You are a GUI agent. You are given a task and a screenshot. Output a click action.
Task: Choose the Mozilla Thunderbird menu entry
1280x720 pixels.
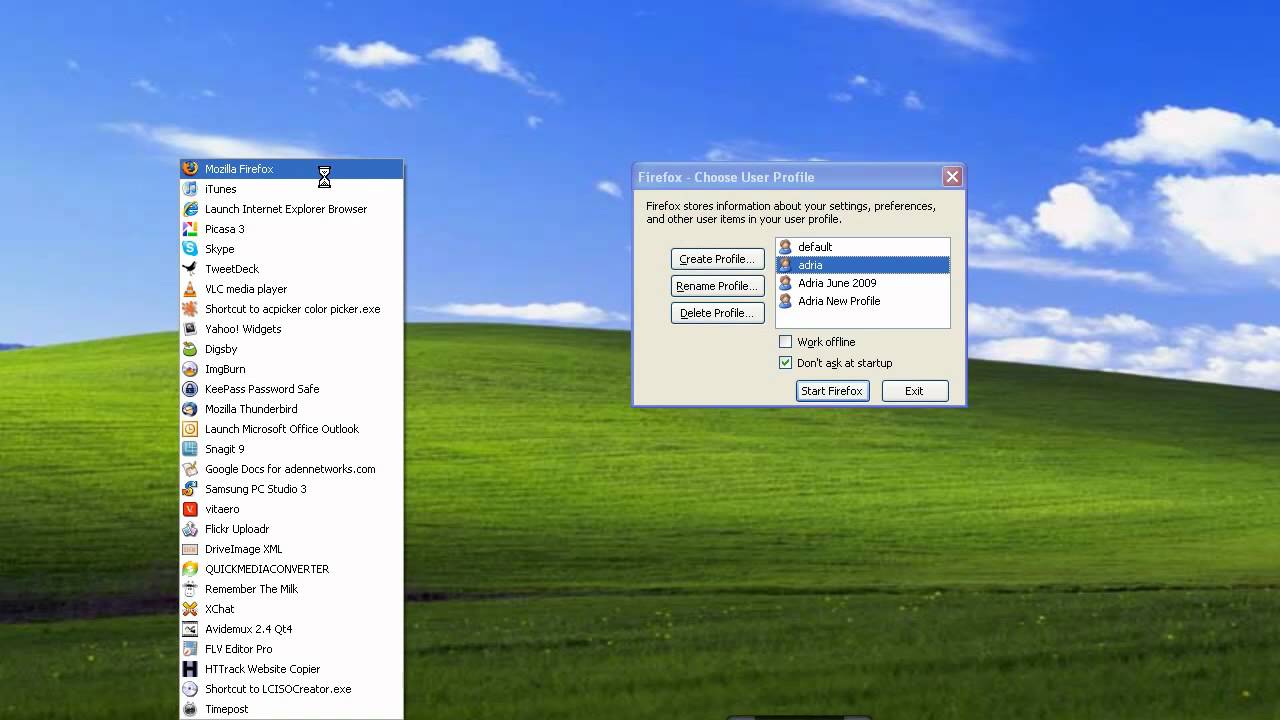(292, 409)
